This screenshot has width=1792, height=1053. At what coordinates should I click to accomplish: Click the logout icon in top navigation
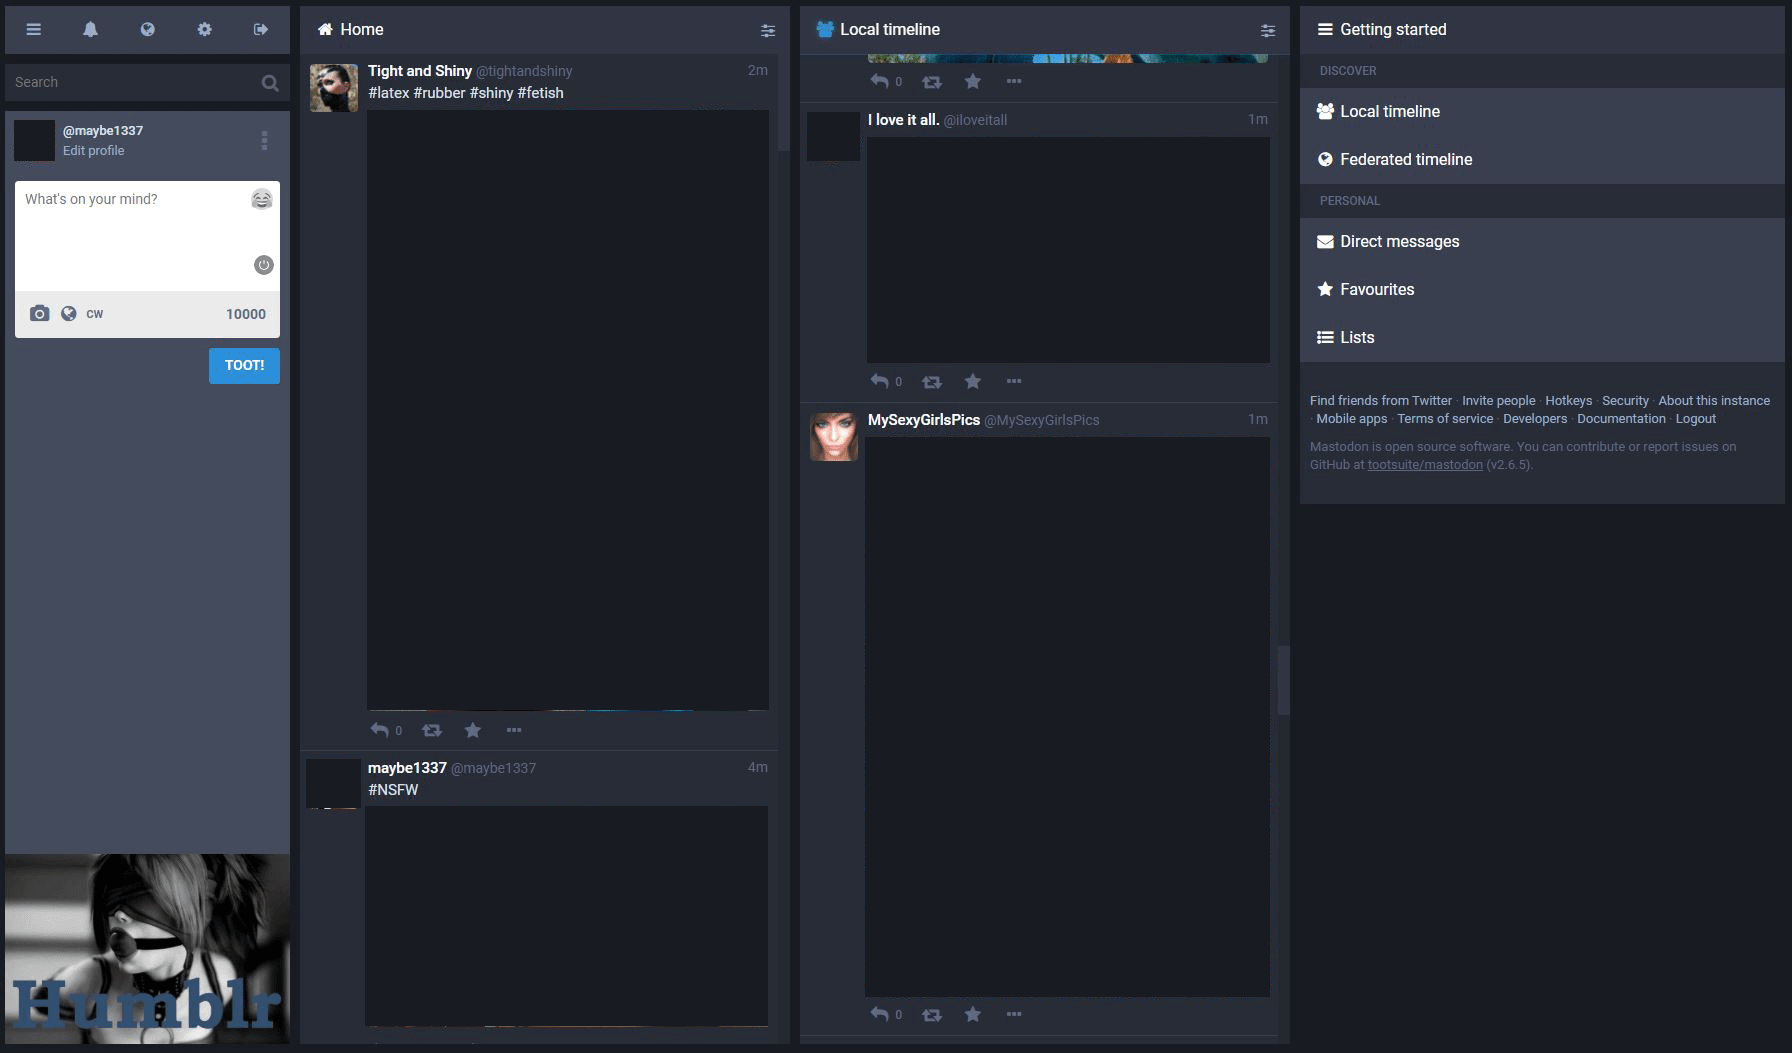[x=261, y=30]
